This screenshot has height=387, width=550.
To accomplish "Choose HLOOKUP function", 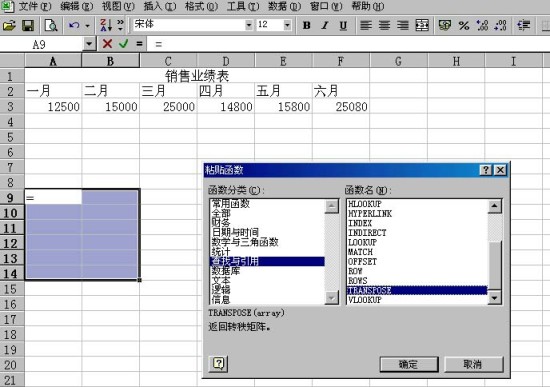I will click(x=364, y=204).
